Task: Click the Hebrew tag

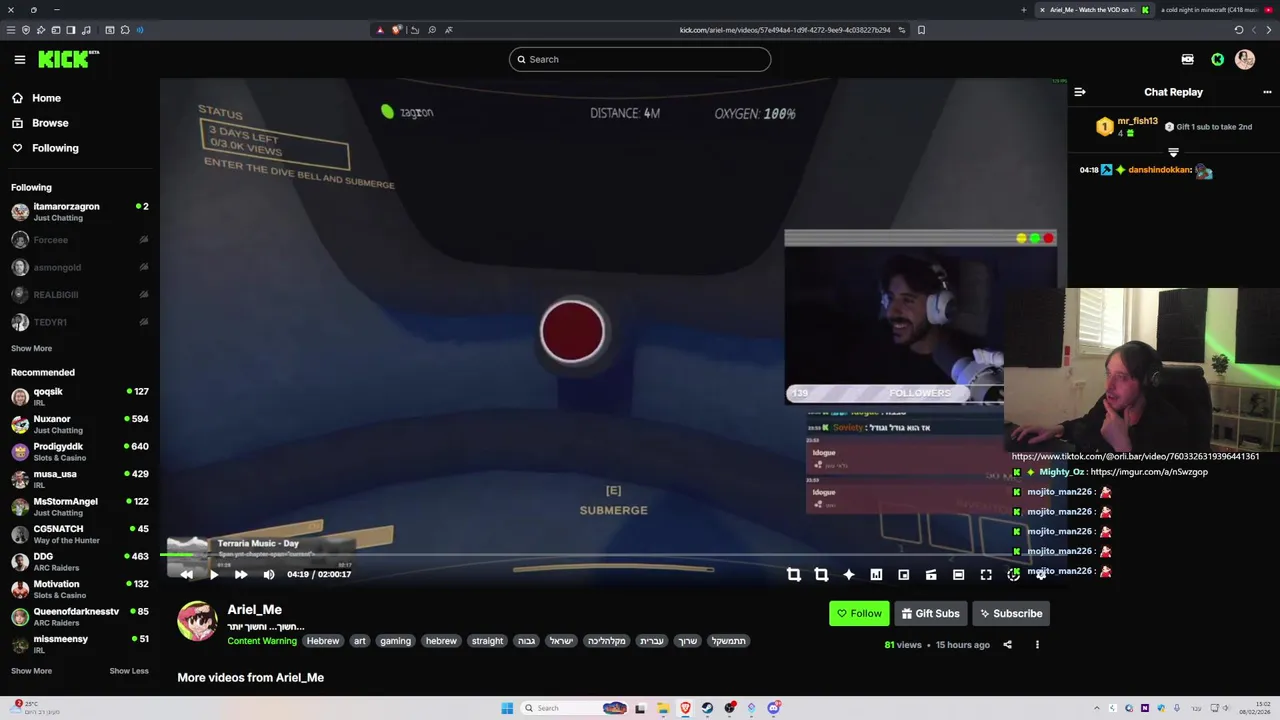Action: pyautogui.click(x=323, y=641)
